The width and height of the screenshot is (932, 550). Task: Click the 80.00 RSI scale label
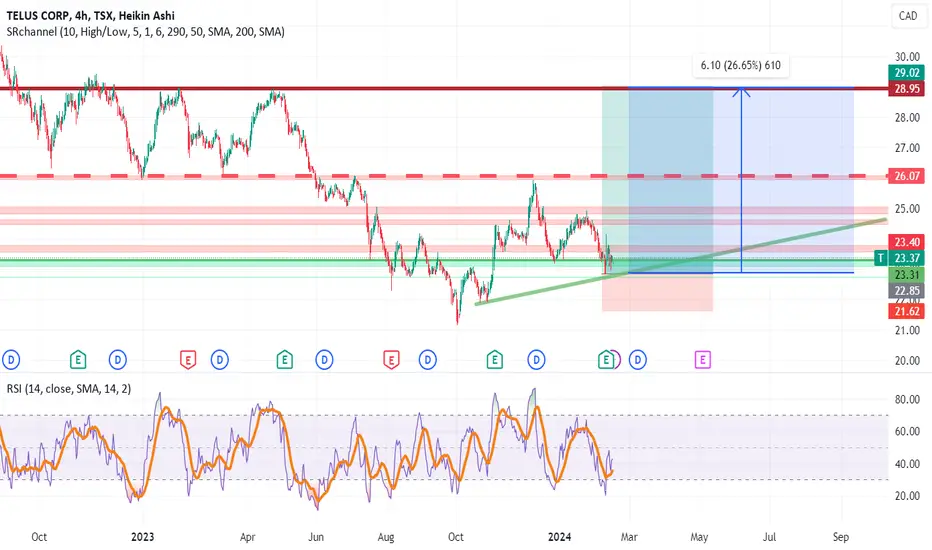tap(907, 400)
